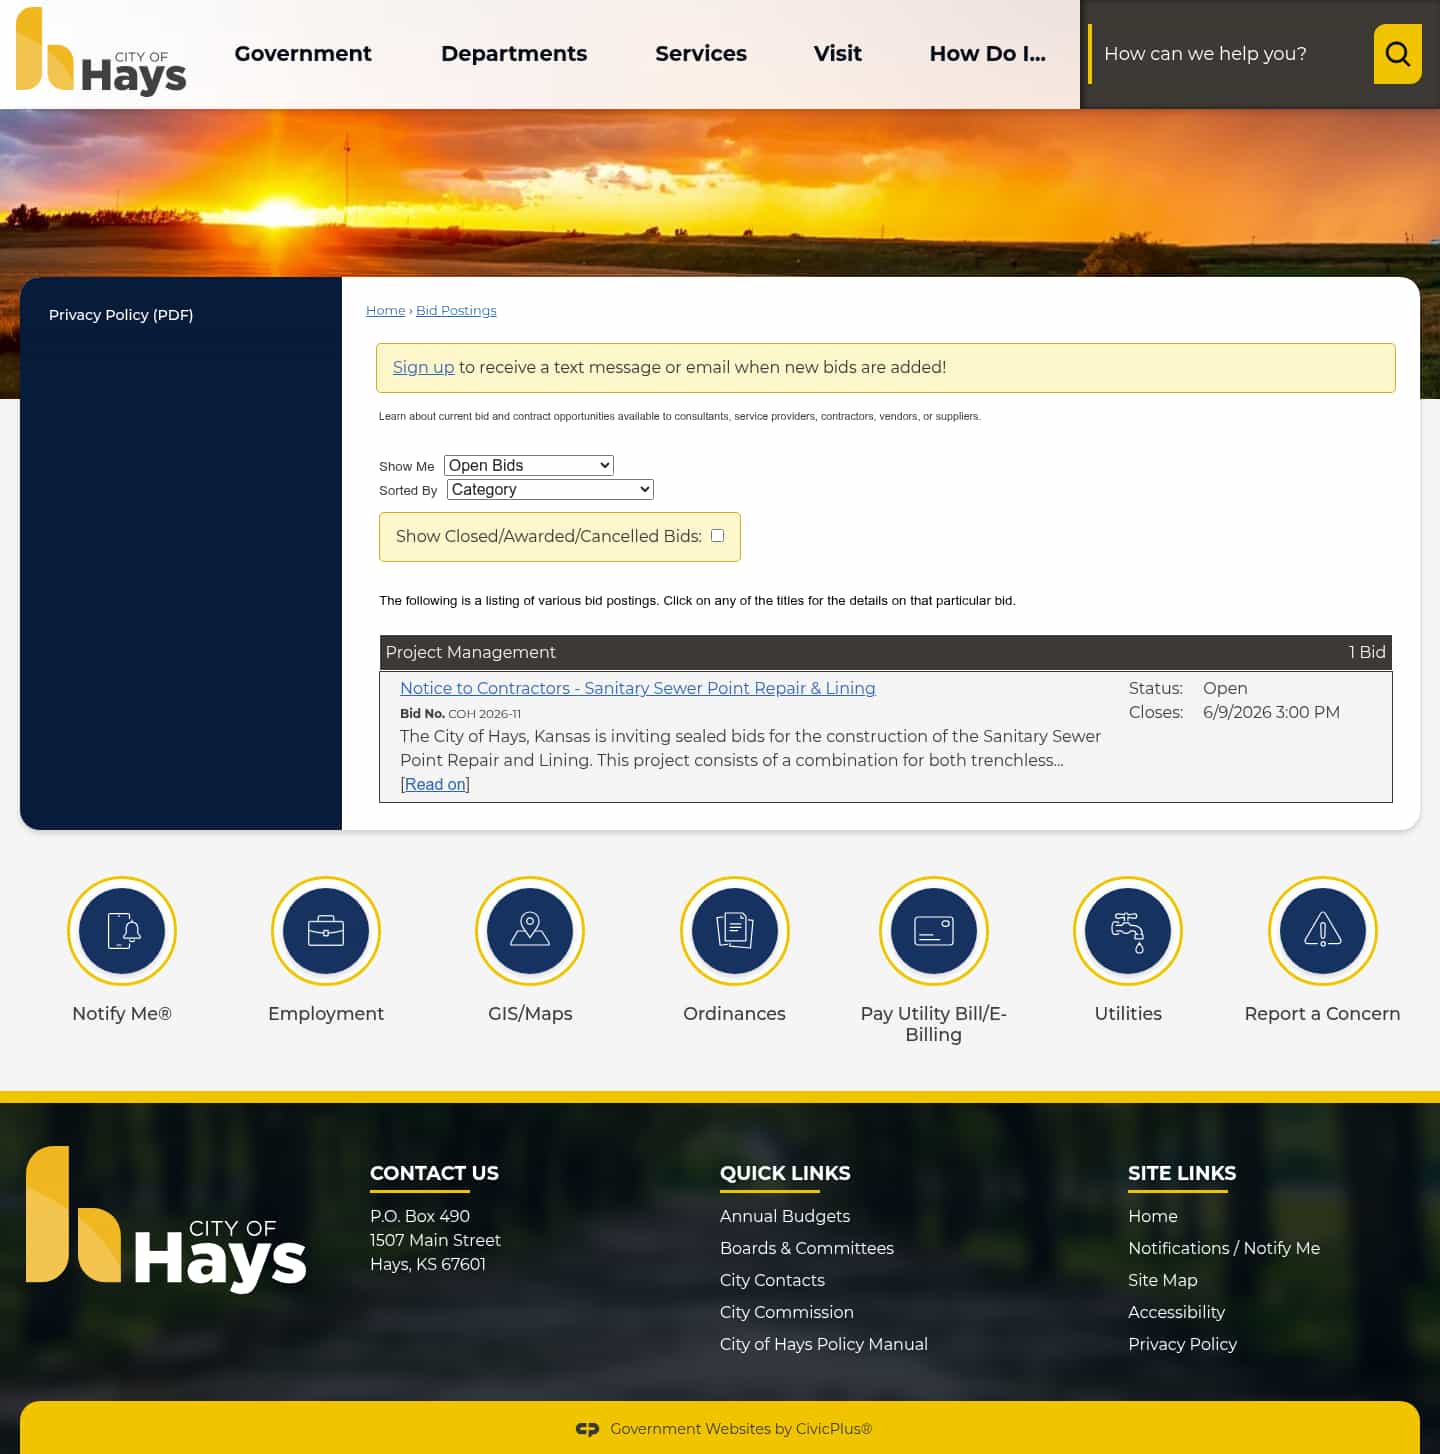Click the footer Home site link

(1153, 1216)
